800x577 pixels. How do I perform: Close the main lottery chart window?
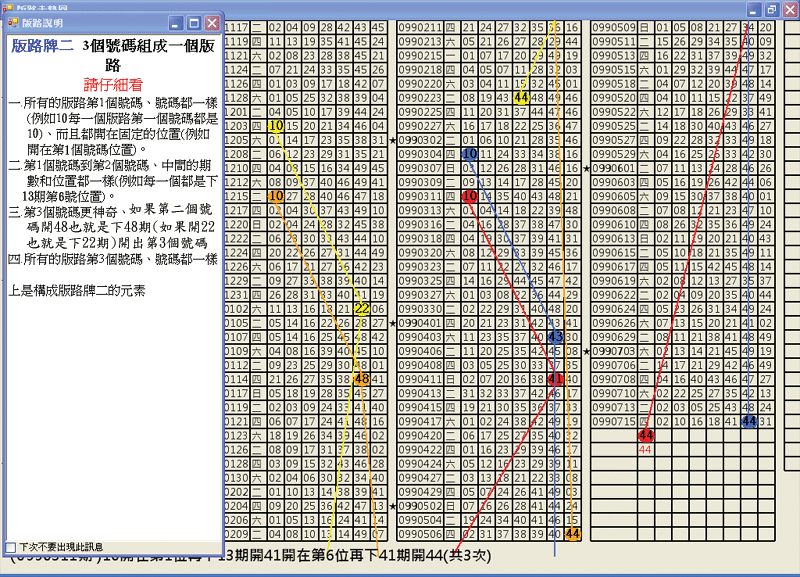[790, 9]
